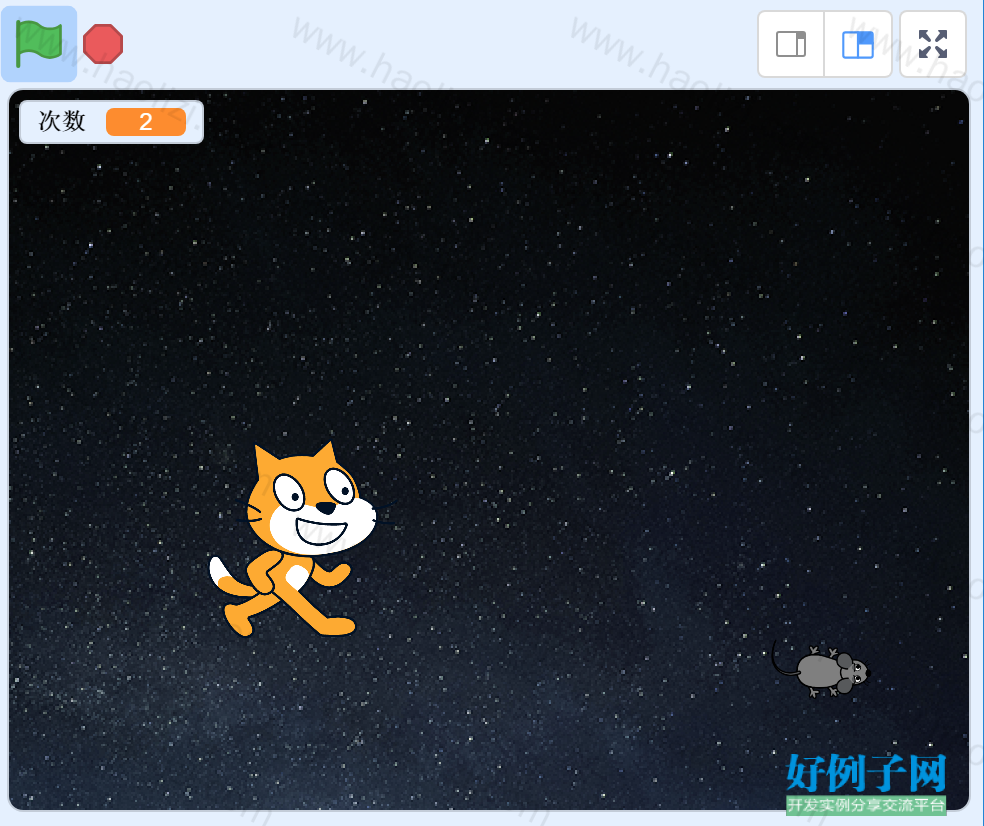Click the green flag to start
The height and width of the screenshot is (826, 984).
[39, 44]
